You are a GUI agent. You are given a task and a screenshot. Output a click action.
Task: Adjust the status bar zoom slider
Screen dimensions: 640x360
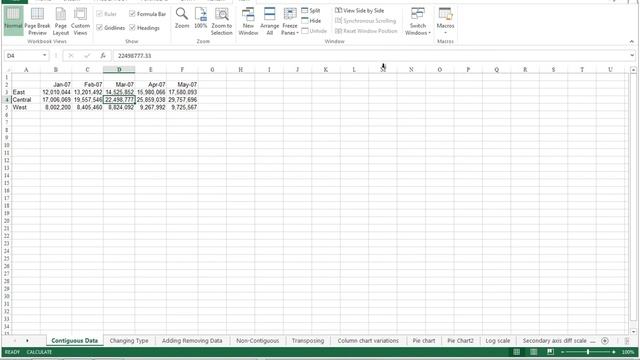588,352
